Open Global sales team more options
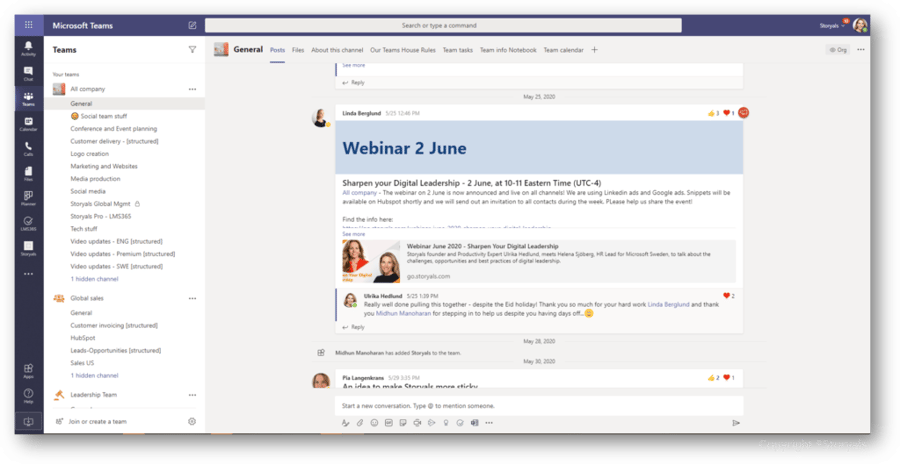Image resolution: width=900 pixels, height=464 pixels. tap(192, 298)
